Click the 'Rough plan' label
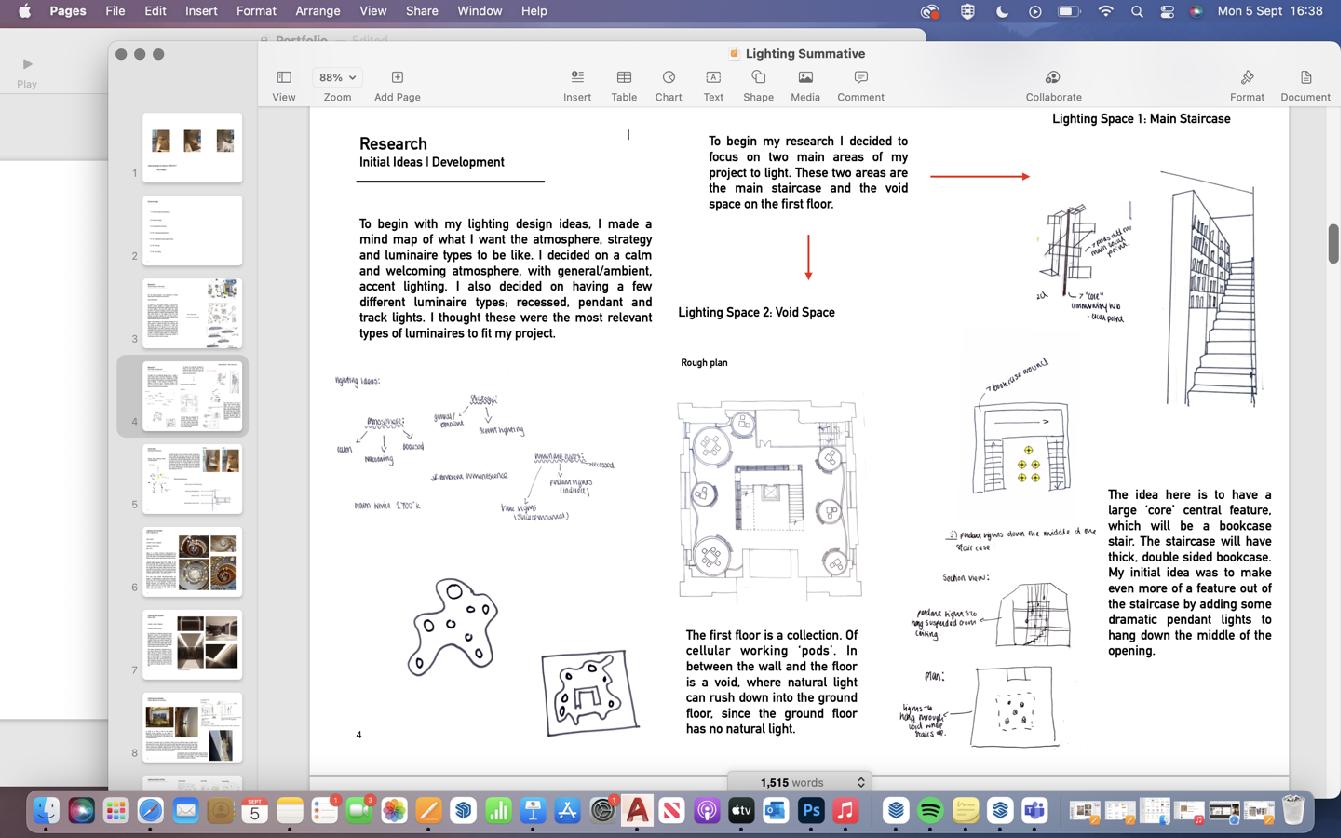This screenshot has height=838, width=1341. tap(704, 362)
